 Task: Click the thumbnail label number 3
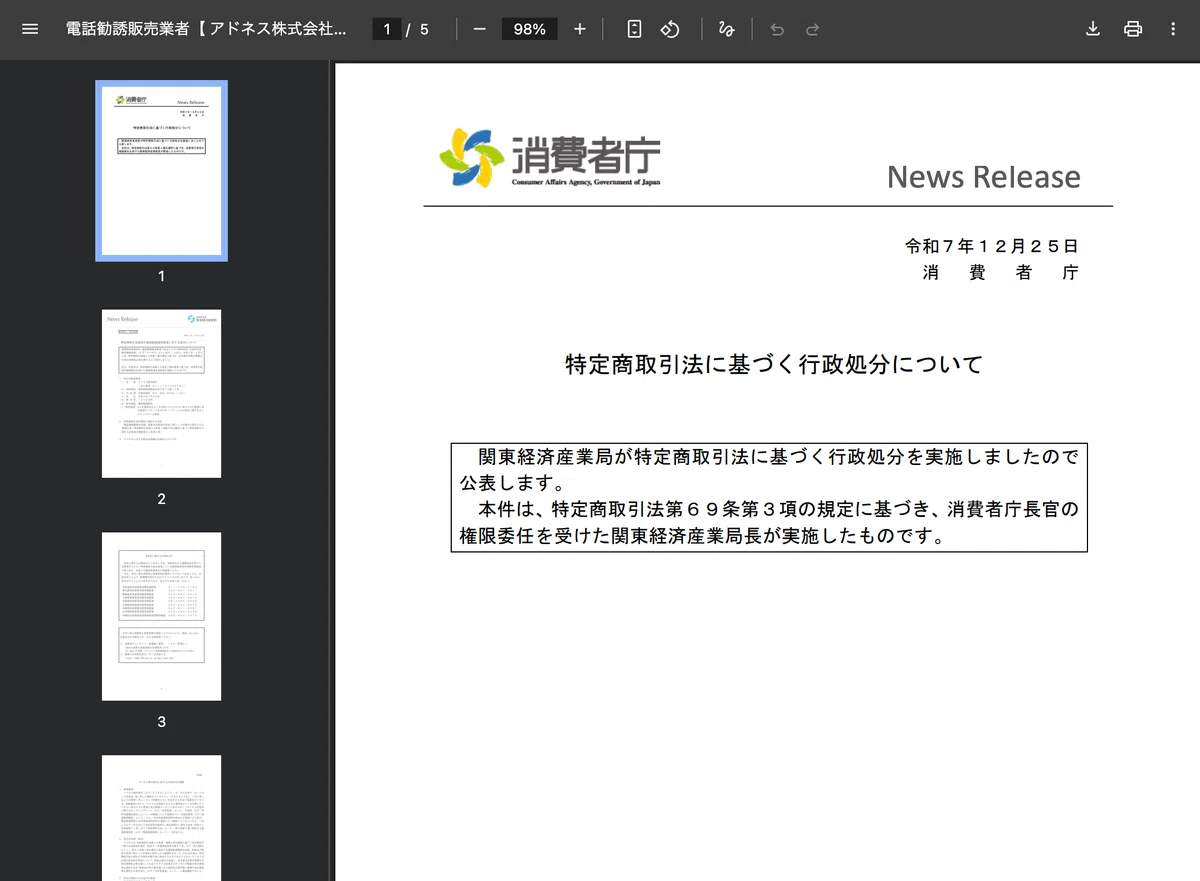pos(161,722)
